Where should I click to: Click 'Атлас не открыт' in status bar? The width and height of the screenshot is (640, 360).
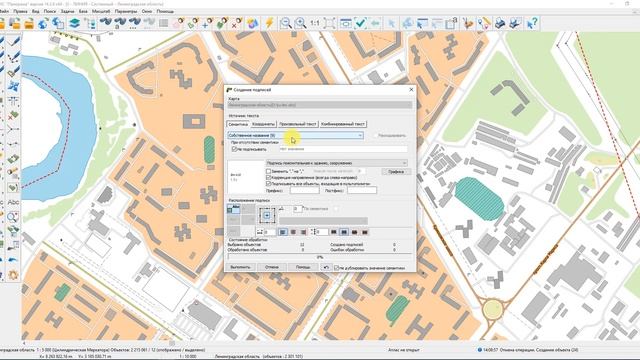(x=404, y=350)
